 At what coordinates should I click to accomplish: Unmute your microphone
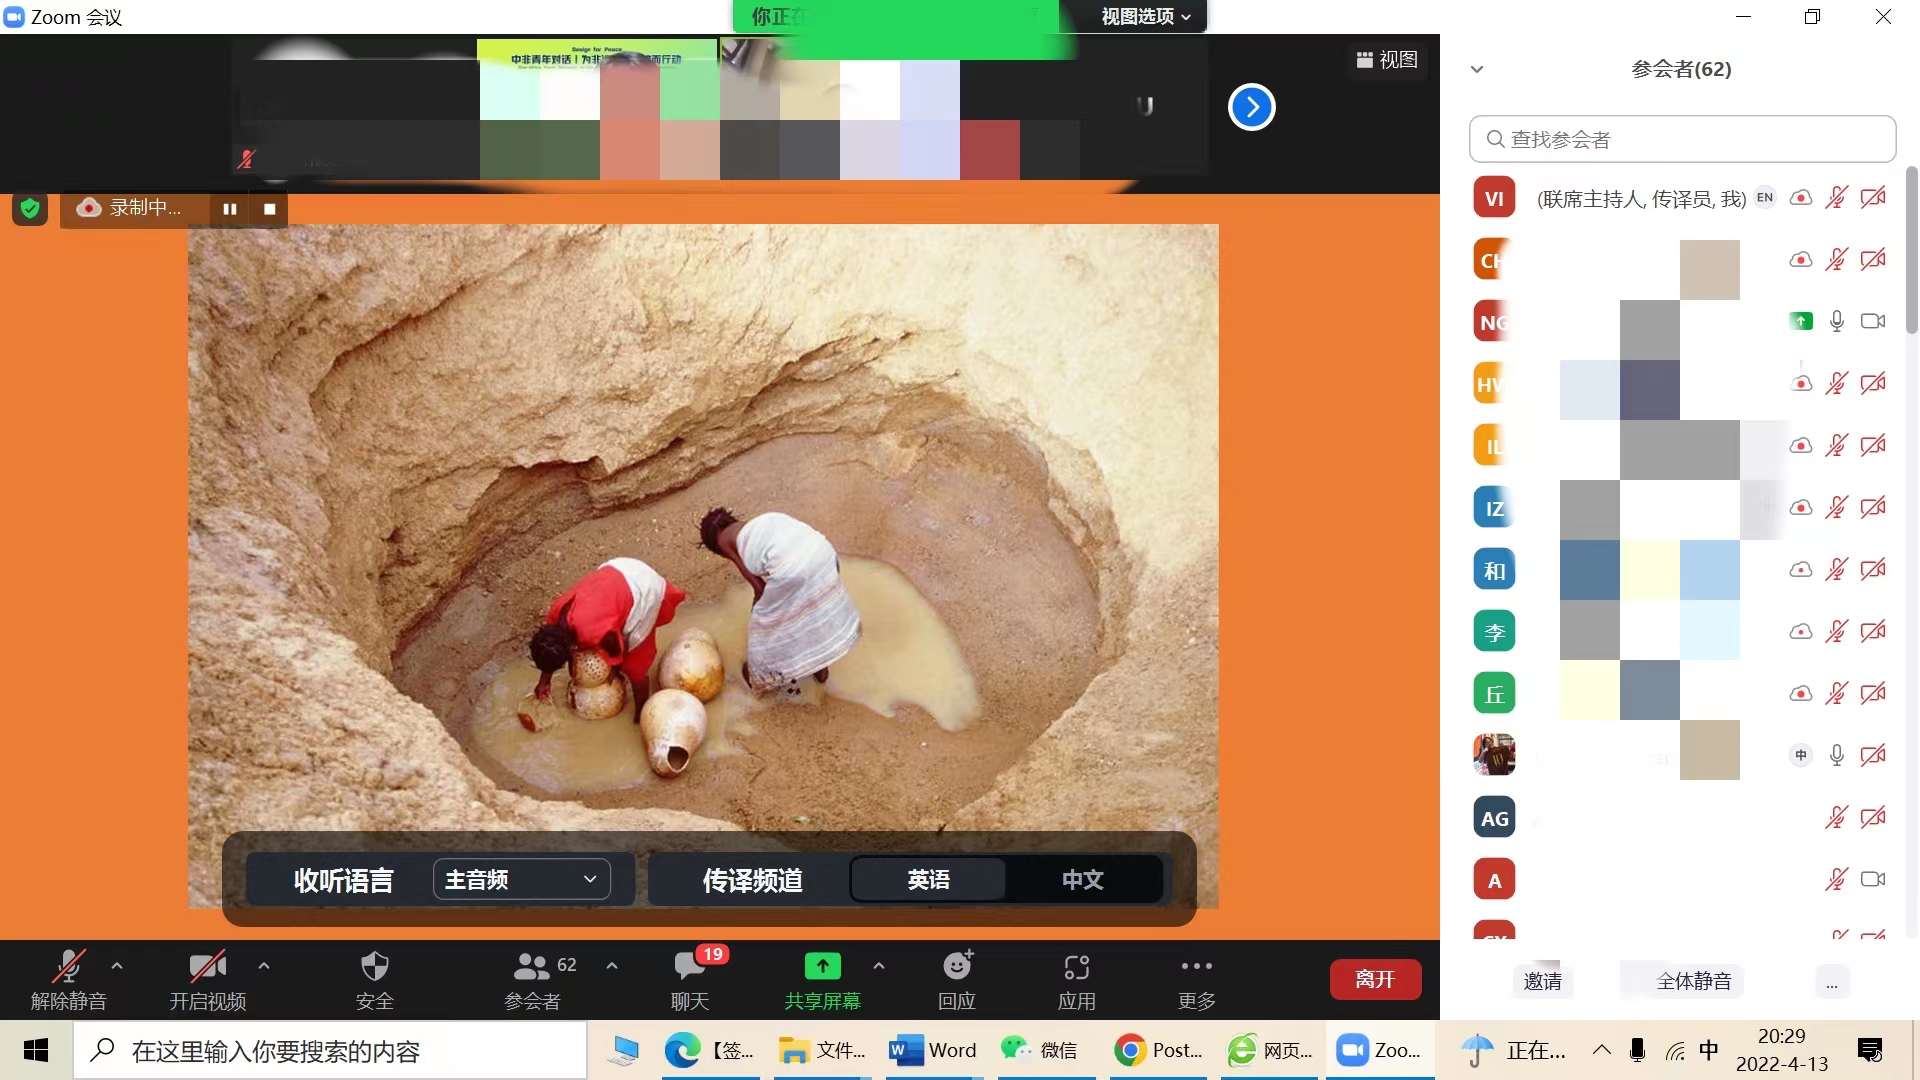pyautogui.click(x=68, y=967)
